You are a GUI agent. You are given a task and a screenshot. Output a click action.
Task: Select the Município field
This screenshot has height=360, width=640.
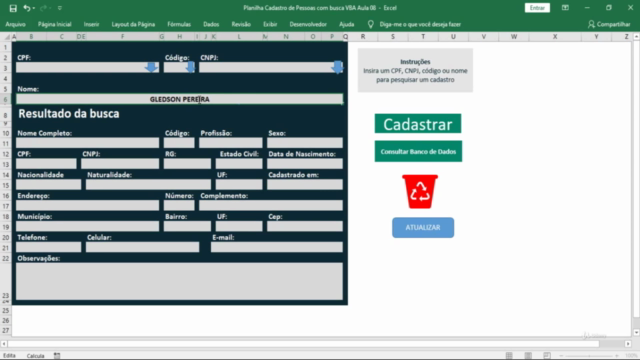click(x=87, y=226)
